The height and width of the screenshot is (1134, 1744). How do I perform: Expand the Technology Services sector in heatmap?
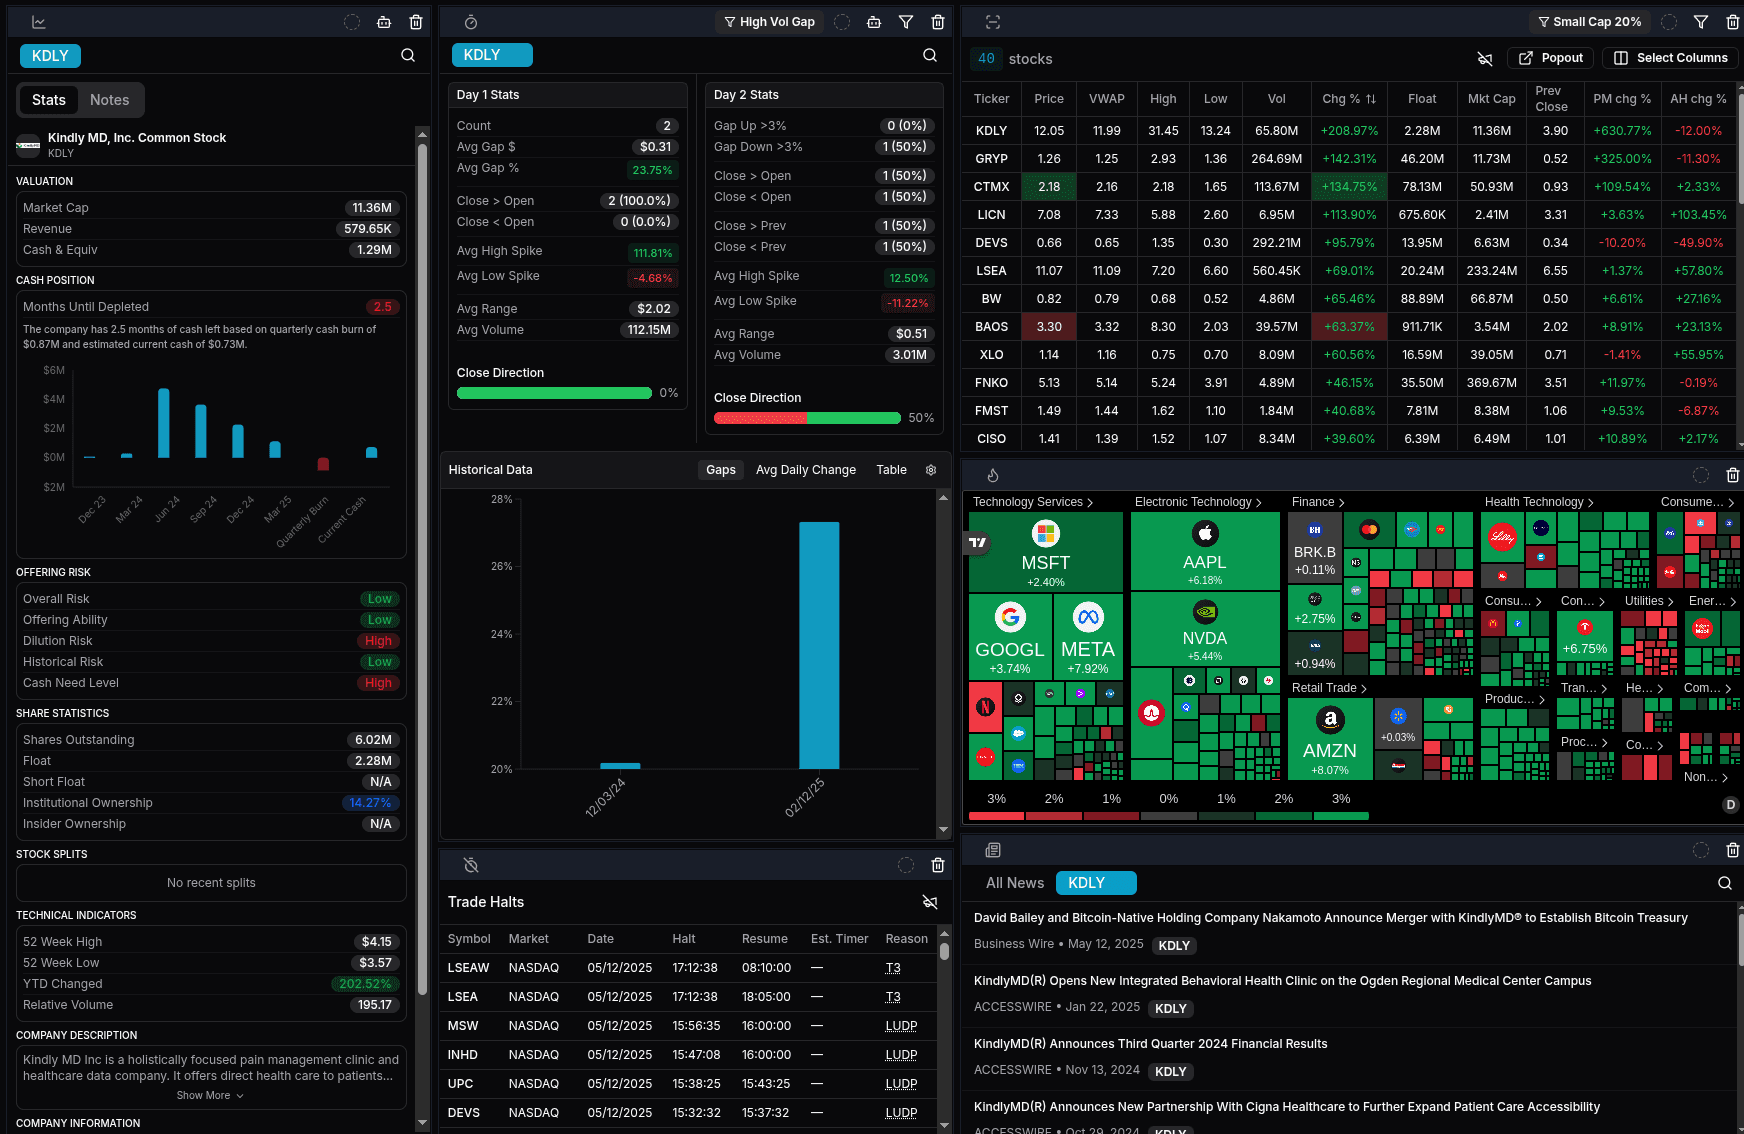(x=1032, y=502)
